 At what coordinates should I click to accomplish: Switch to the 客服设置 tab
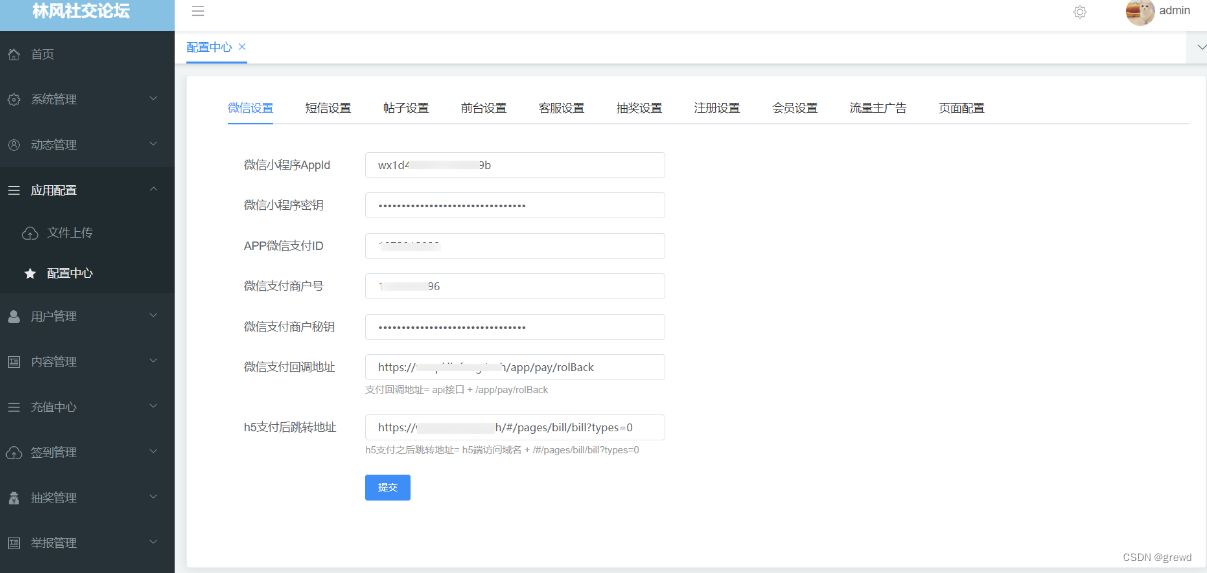click(x=561, y=108)
